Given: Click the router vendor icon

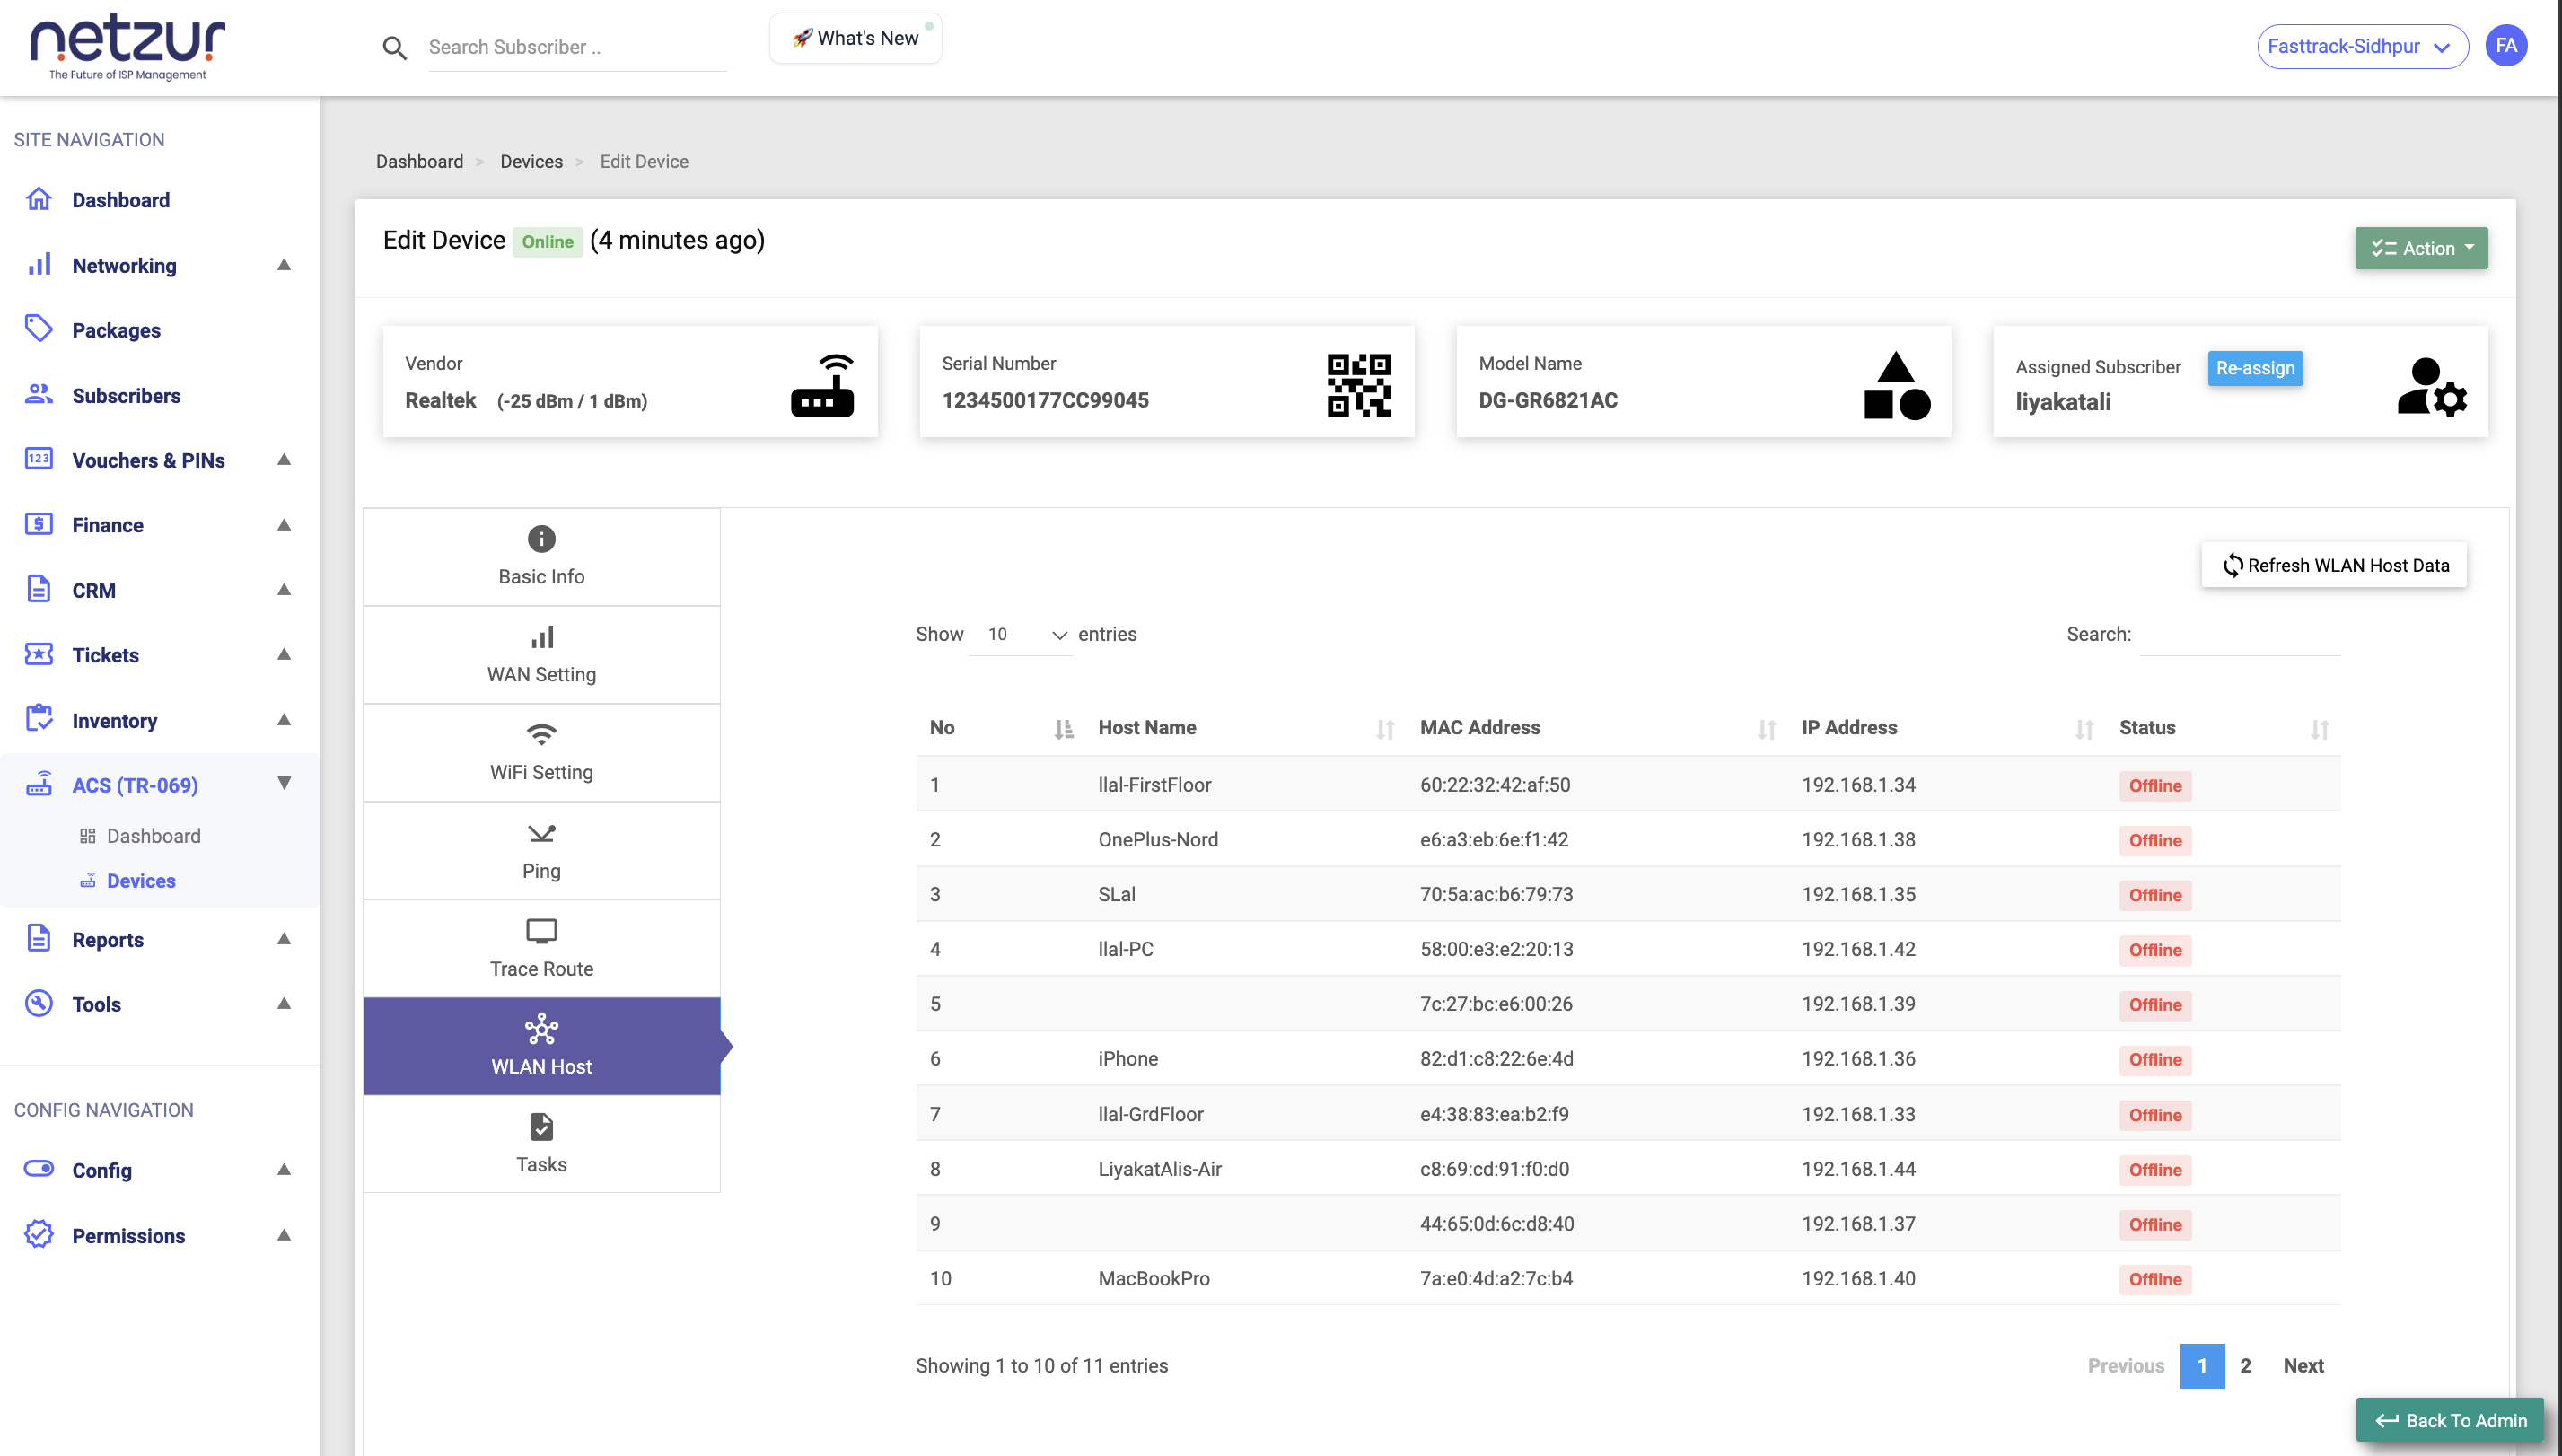Looking at the screenshot, I should (x=822, y=385).
